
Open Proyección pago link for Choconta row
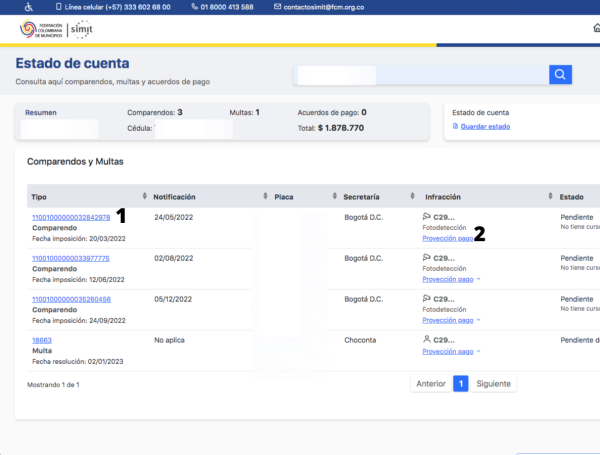point(448,351)
